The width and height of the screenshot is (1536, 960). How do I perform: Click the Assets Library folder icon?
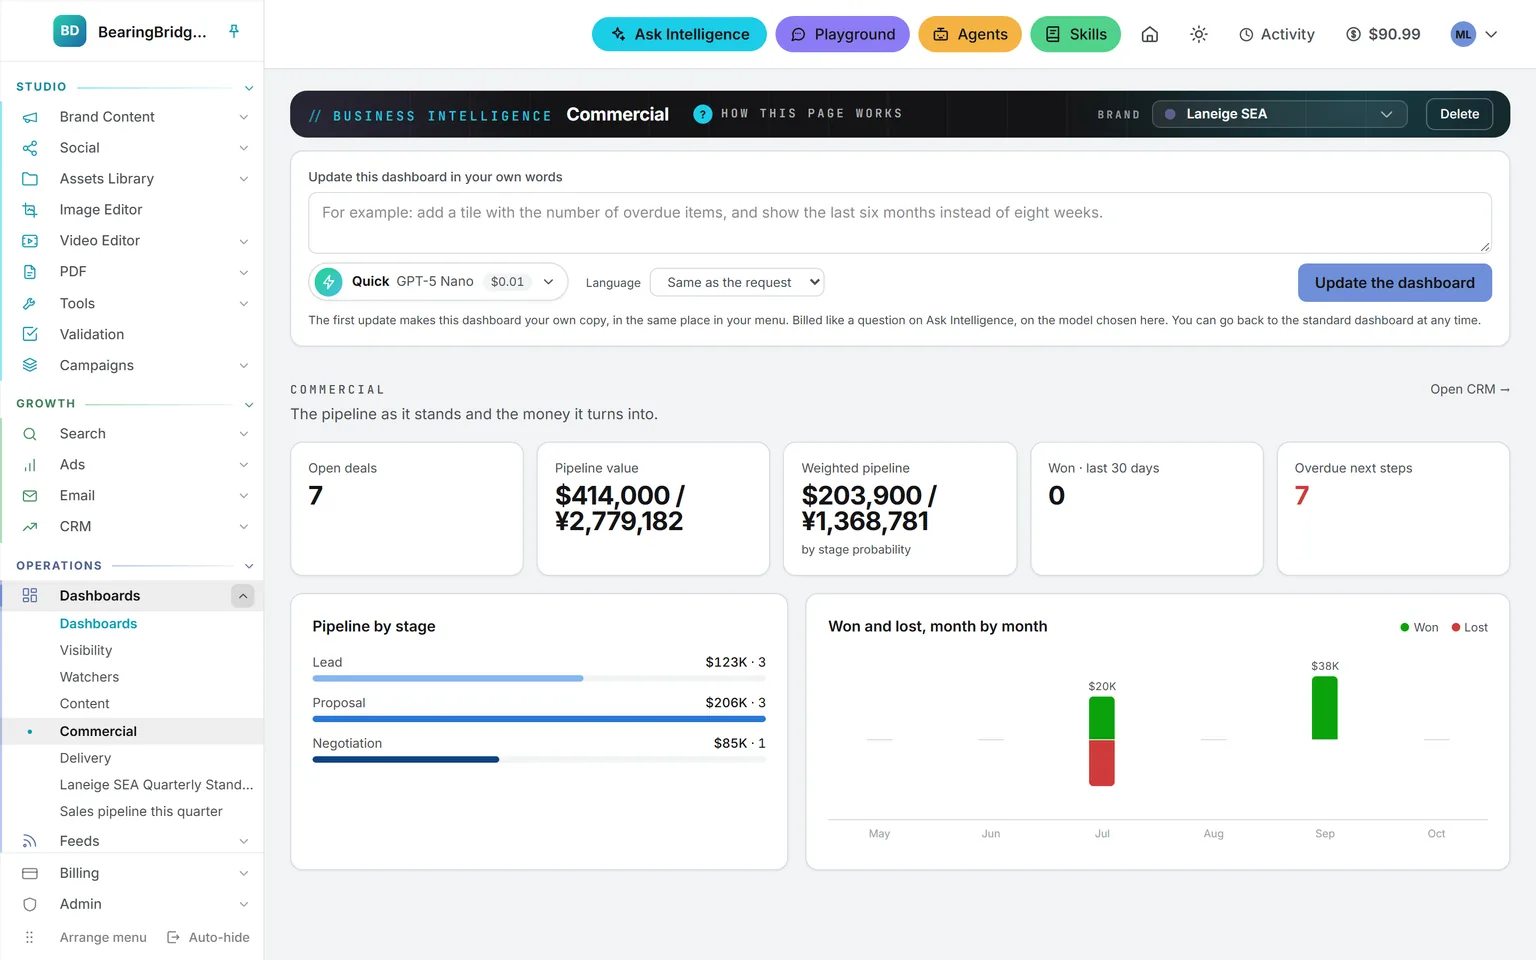click(x=30, y=179)
